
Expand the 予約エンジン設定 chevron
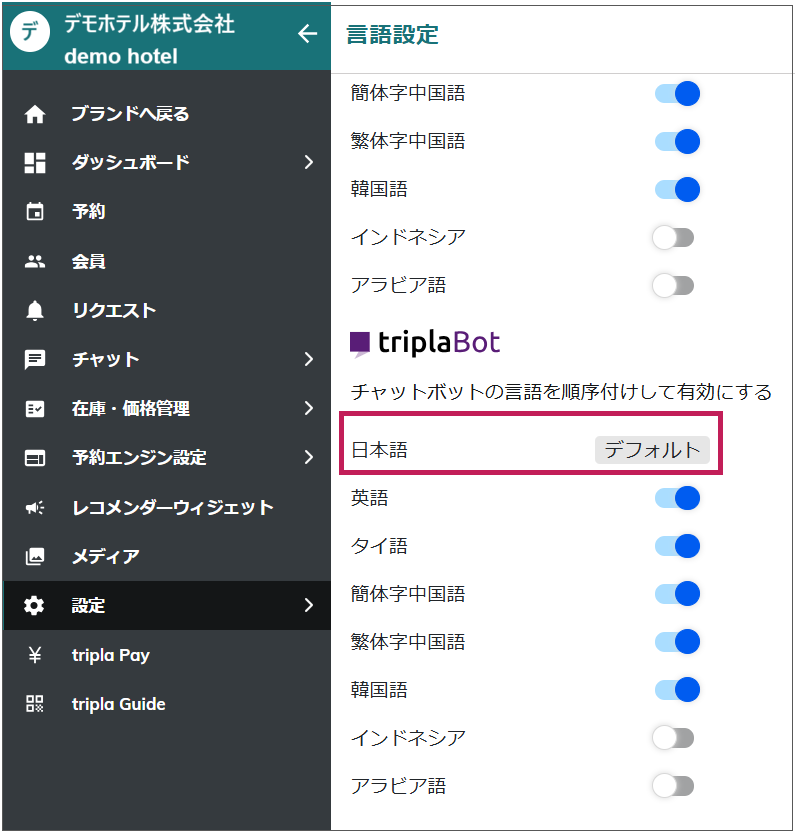309,457
